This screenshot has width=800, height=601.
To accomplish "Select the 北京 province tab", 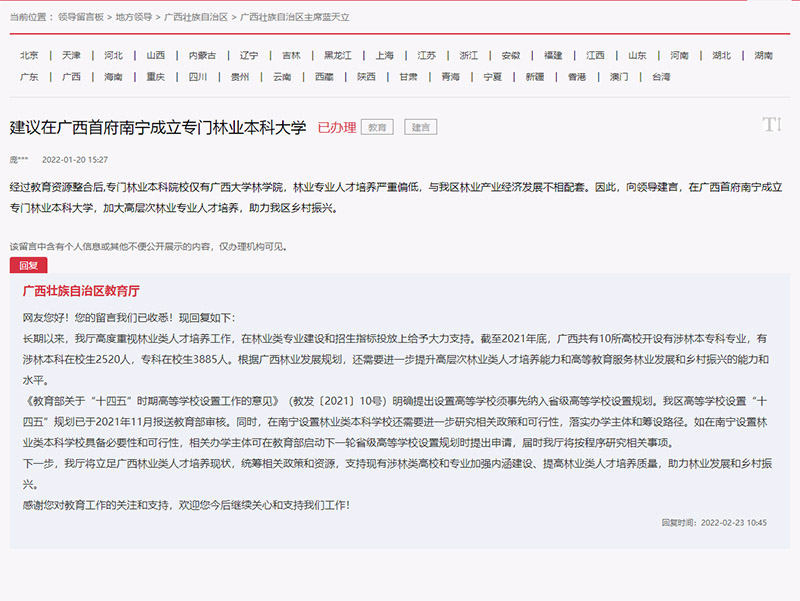I will point(29,55).
